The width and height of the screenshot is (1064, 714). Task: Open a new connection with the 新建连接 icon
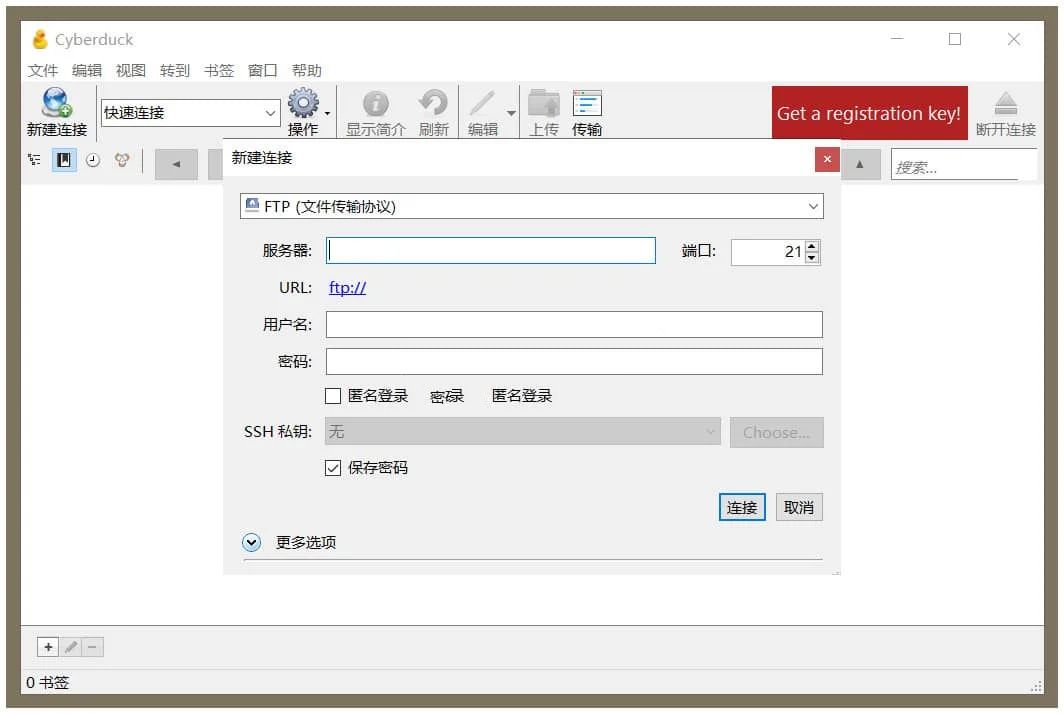click(x=55, y=105)
